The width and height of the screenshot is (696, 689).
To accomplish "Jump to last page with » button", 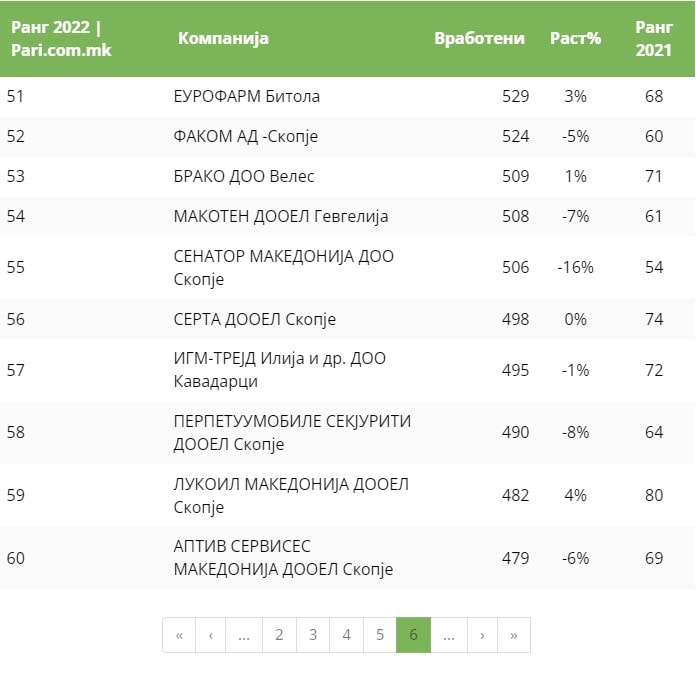I will [514, 635].
